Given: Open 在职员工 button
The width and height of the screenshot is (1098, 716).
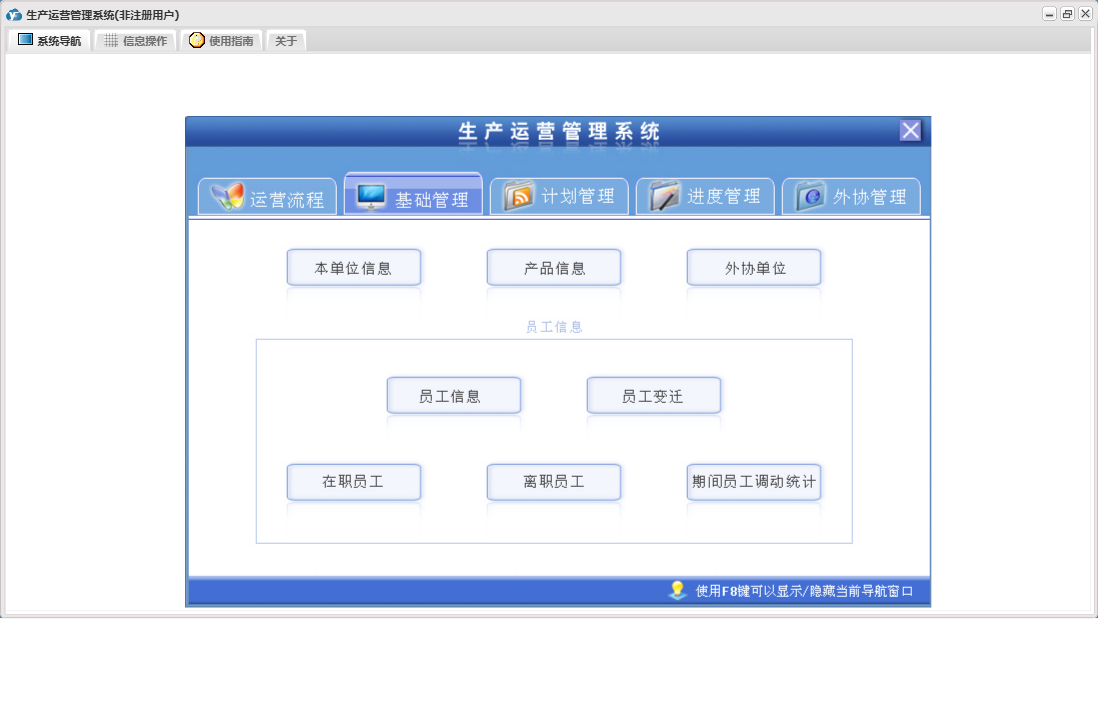Looking at the screenshot, I should click(x=354, y=482).
